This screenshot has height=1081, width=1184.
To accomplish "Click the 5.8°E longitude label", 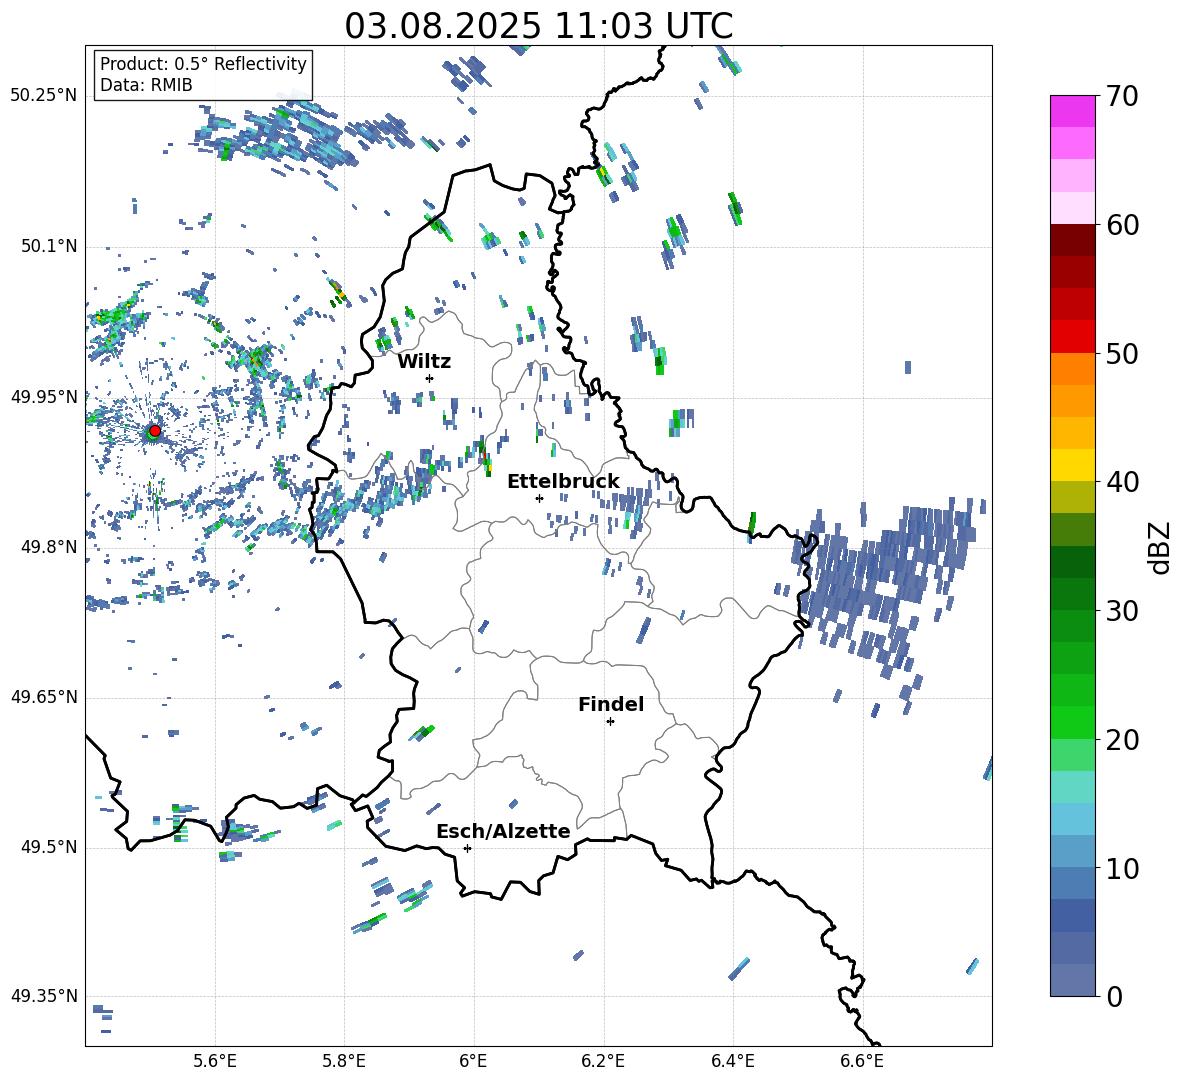I will coord(344,1061).
